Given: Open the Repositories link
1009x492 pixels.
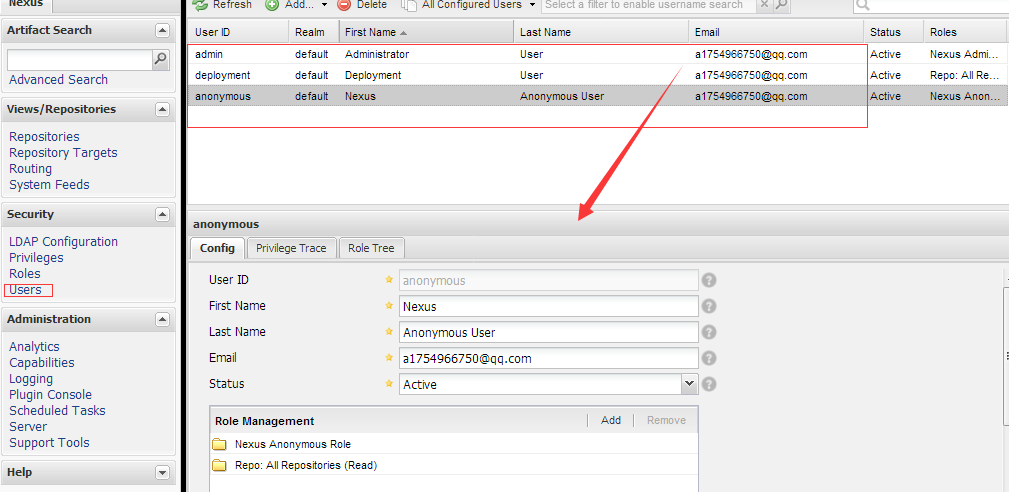Looking at the screenshot, I should (x=44, y=137).
